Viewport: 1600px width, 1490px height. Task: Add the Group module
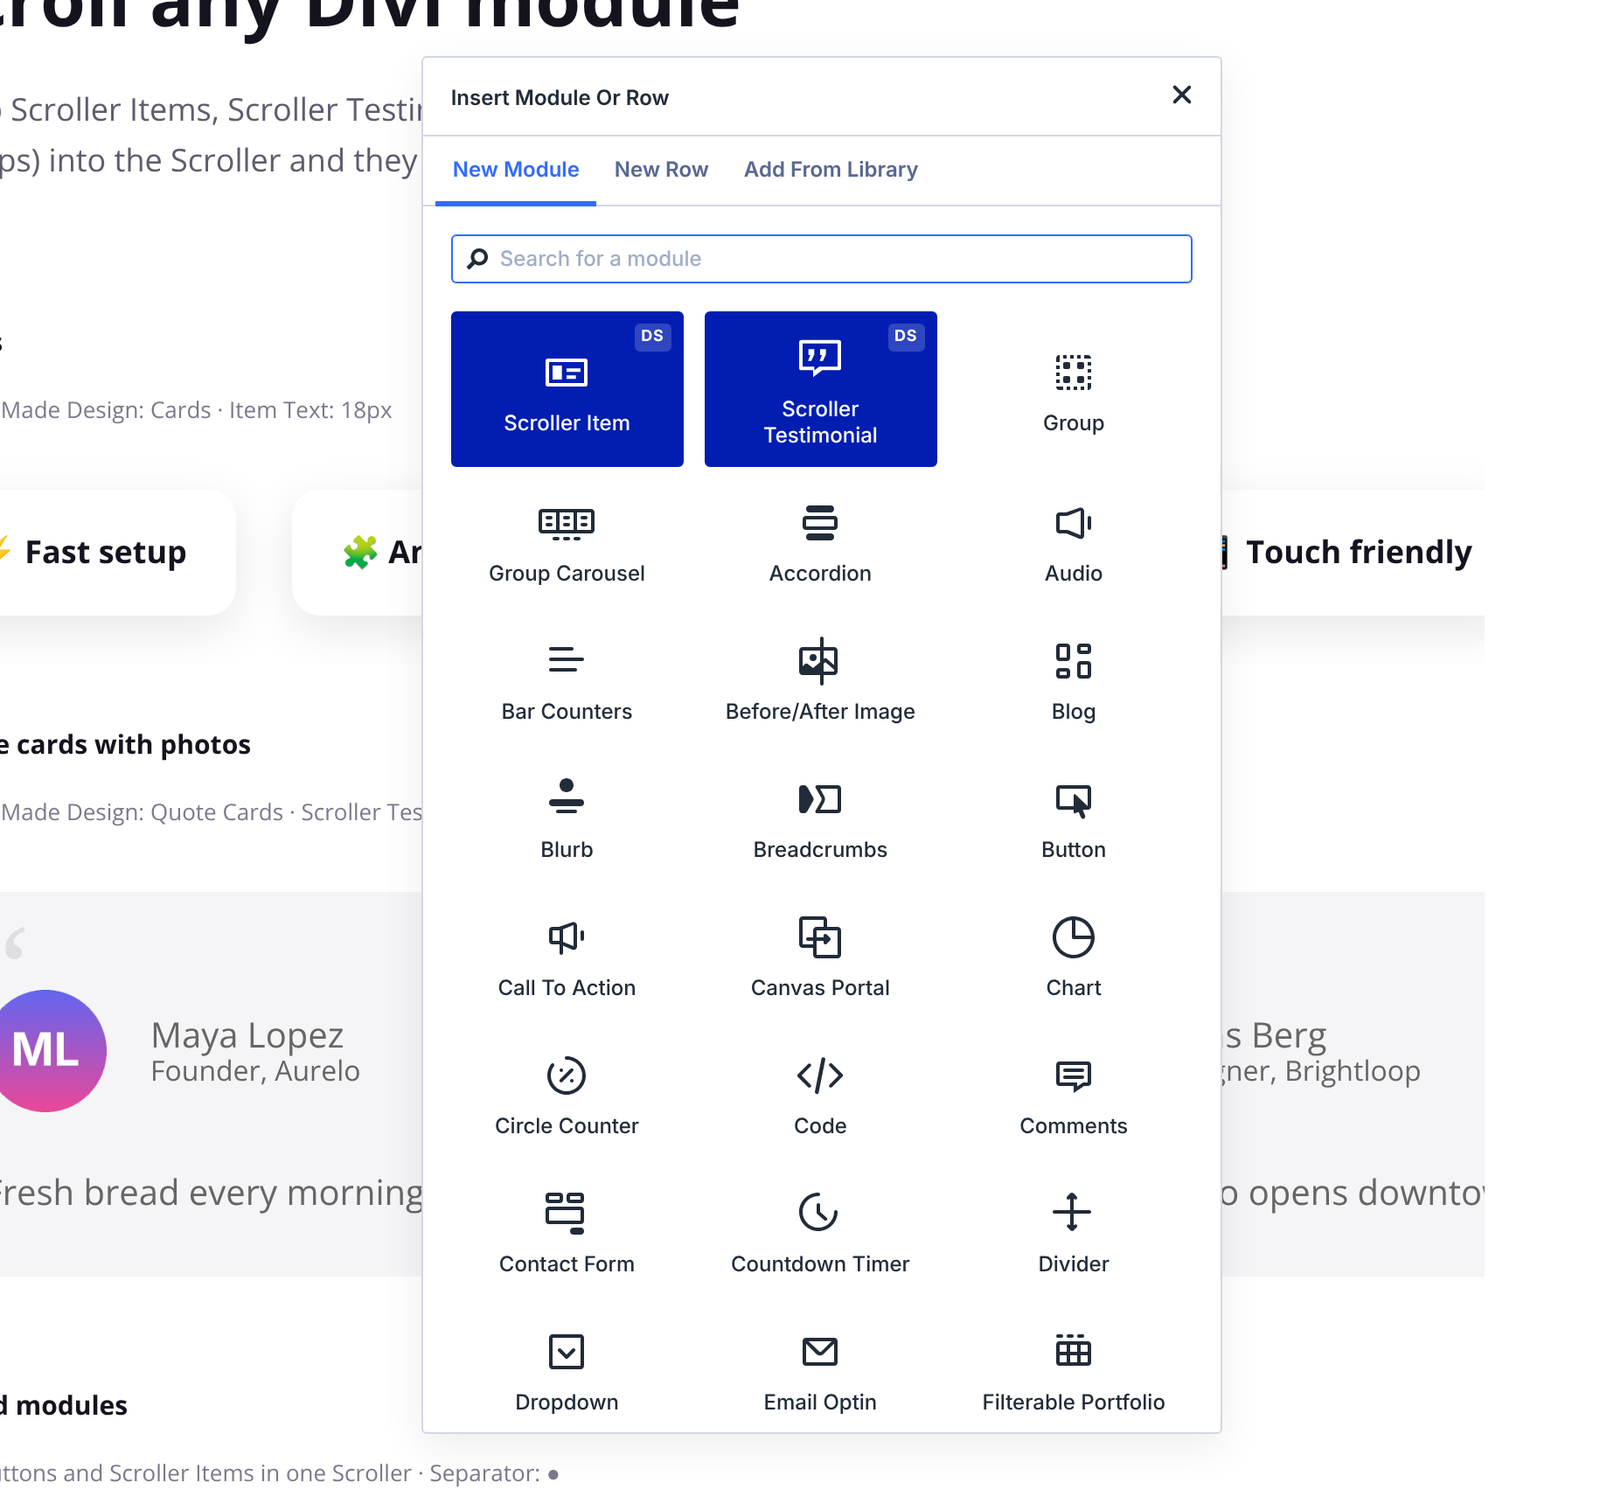click(x=1073, y=389)
